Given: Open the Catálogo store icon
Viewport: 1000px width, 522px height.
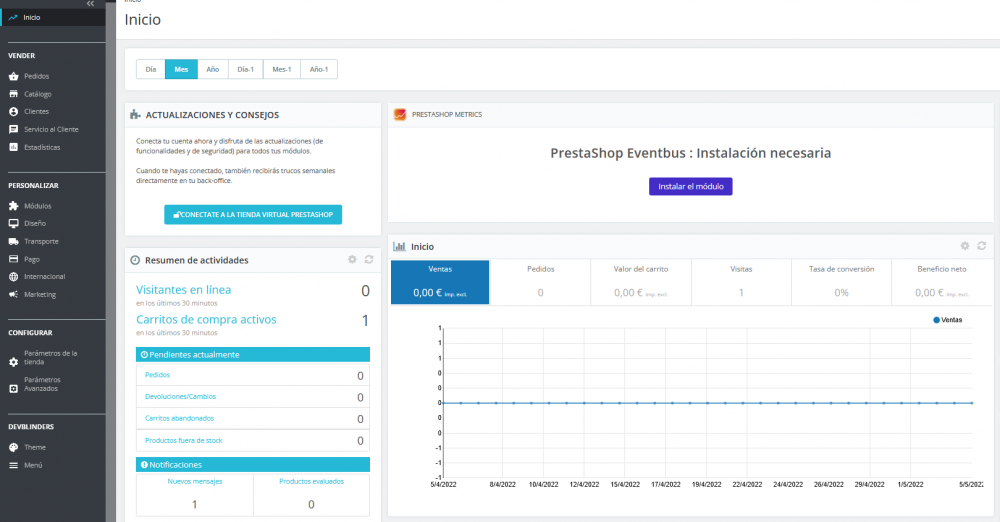Looking at the screenshot, I should [13, 94].
